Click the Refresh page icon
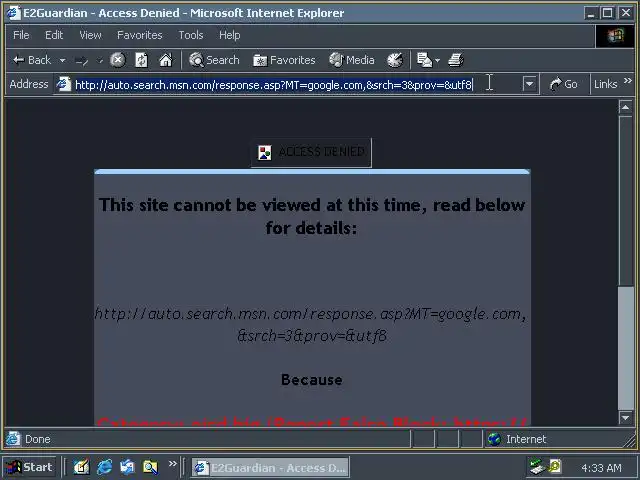This screenshot has height=480, width=640. click(x=141, y=60)
